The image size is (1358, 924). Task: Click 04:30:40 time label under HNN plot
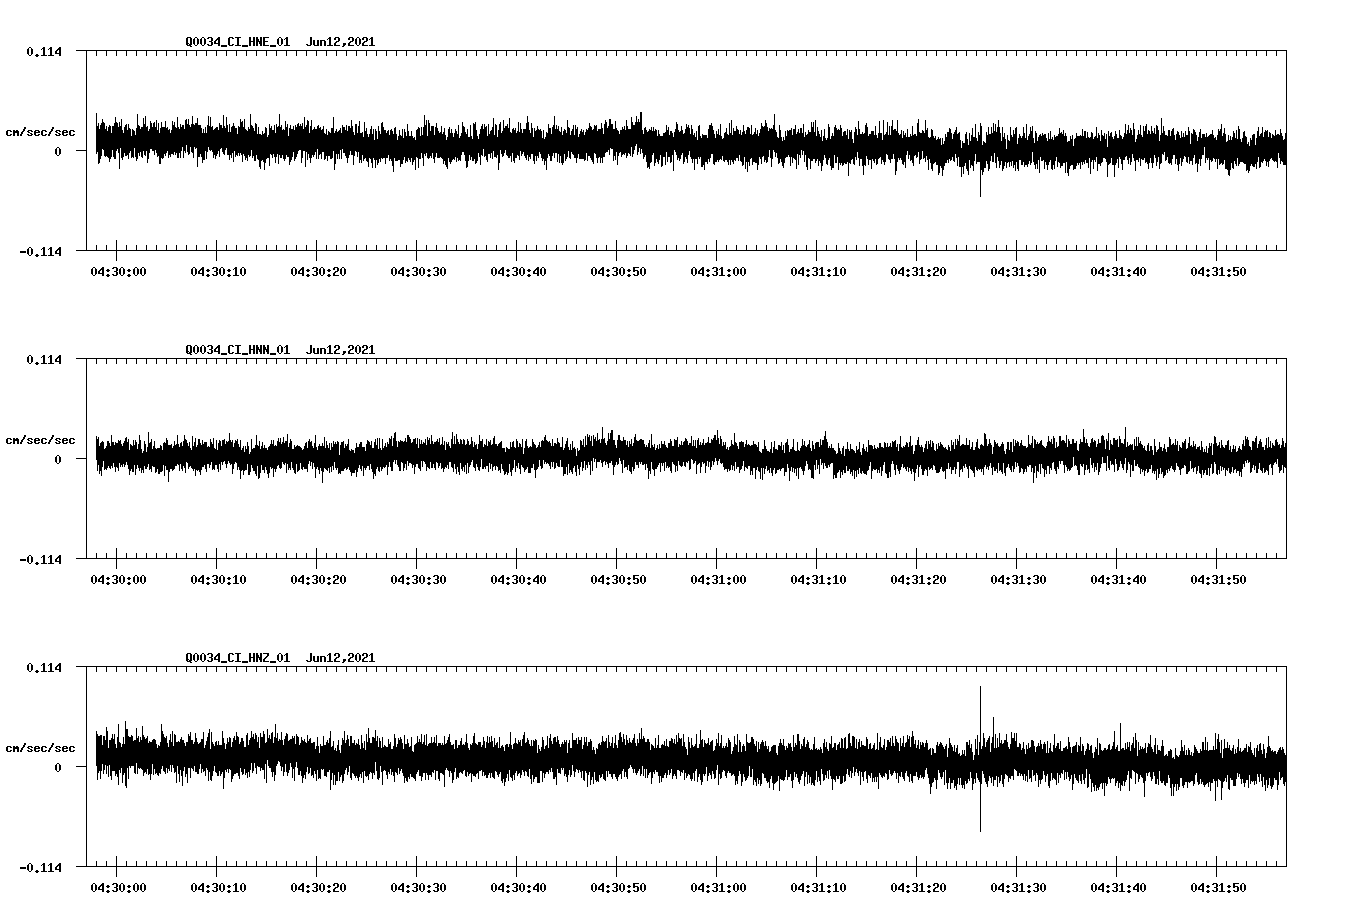click(x=518, y=580)
